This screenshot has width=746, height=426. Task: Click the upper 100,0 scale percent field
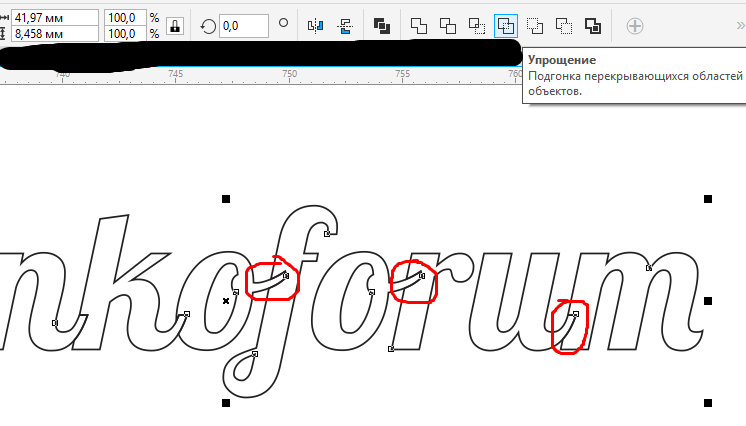tap(124, 17)
